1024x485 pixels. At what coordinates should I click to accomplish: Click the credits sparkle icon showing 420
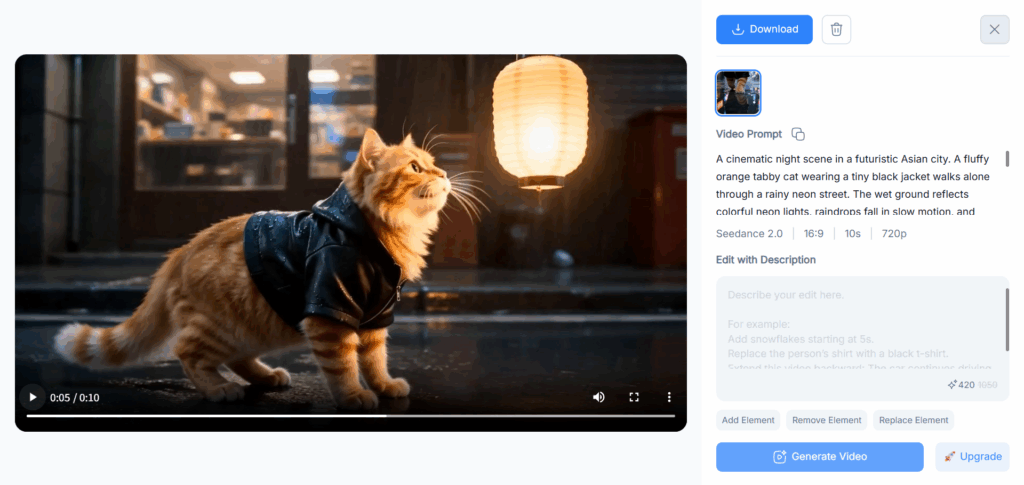[x=952, y=385]
